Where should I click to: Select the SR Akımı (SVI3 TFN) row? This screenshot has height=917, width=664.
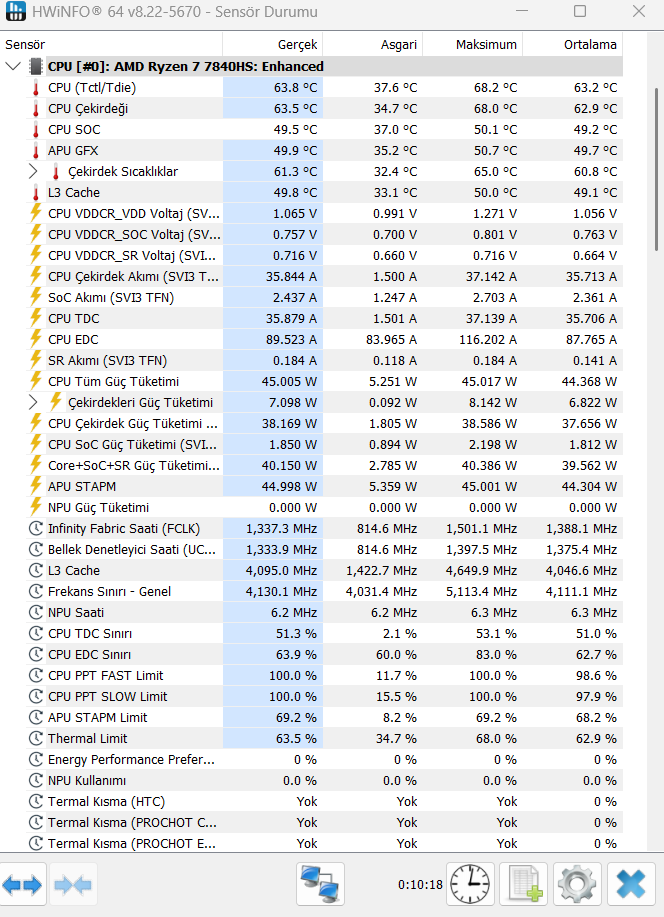point(324,361)
